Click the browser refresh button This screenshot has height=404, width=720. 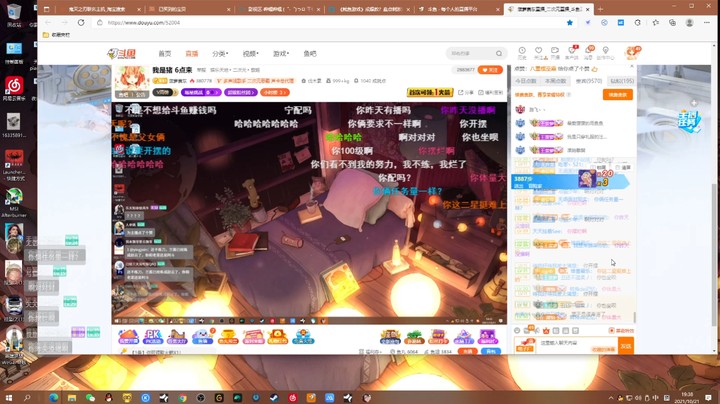pos(81,22)
